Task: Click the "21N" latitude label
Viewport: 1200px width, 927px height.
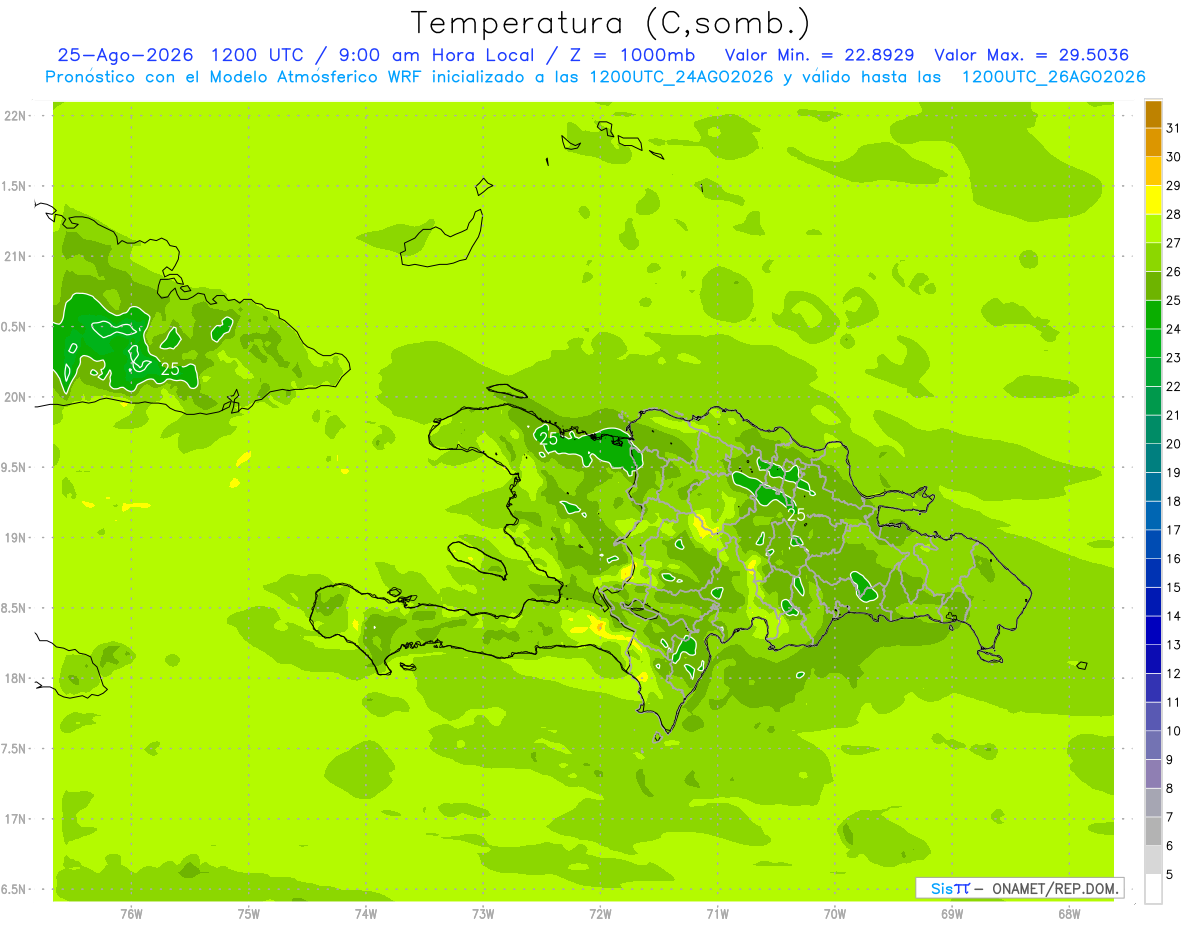Action: tap(15, 257)
